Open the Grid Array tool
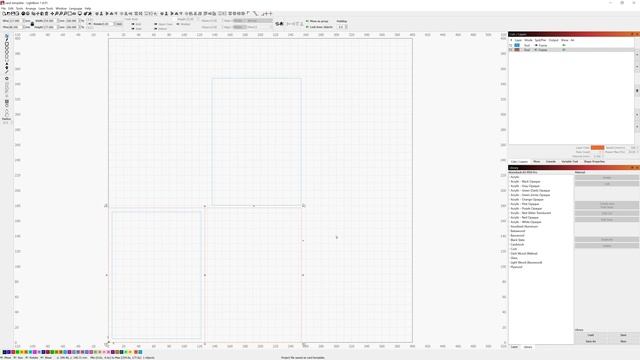This screenshot has height=360, width=640. tap(7, 102)
